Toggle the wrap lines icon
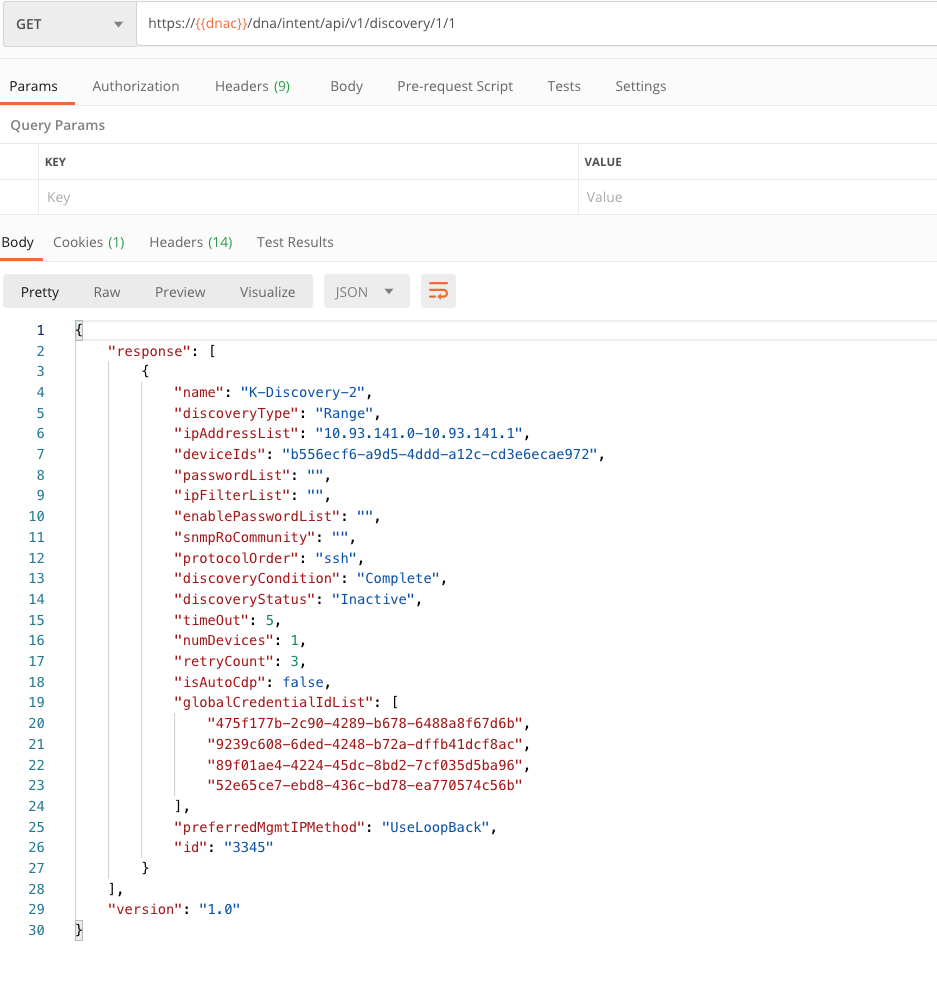Image resolution: width=937 pixels, height=981 pixels. (x=438, y=292)
